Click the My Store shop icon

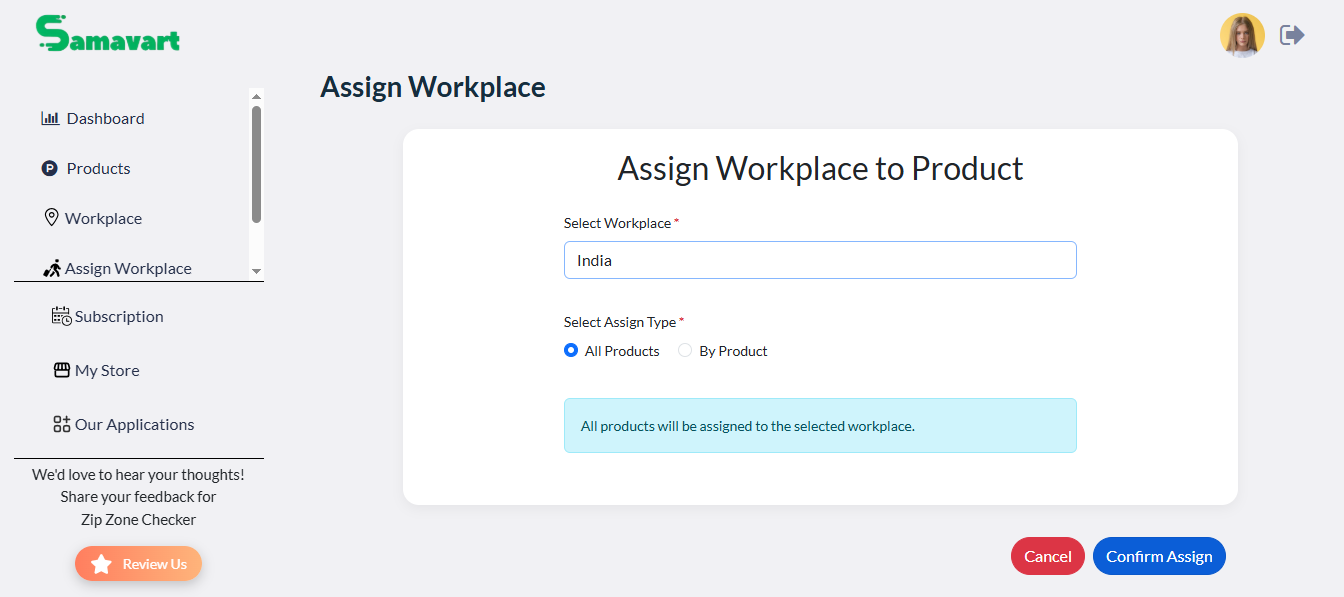62,370
